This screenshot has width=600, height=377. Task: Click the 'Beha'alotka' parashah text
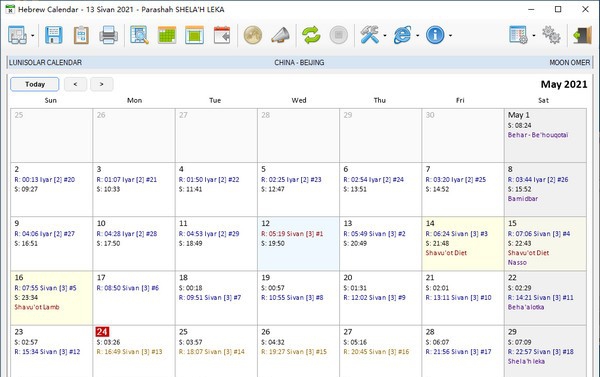point(526,307)
